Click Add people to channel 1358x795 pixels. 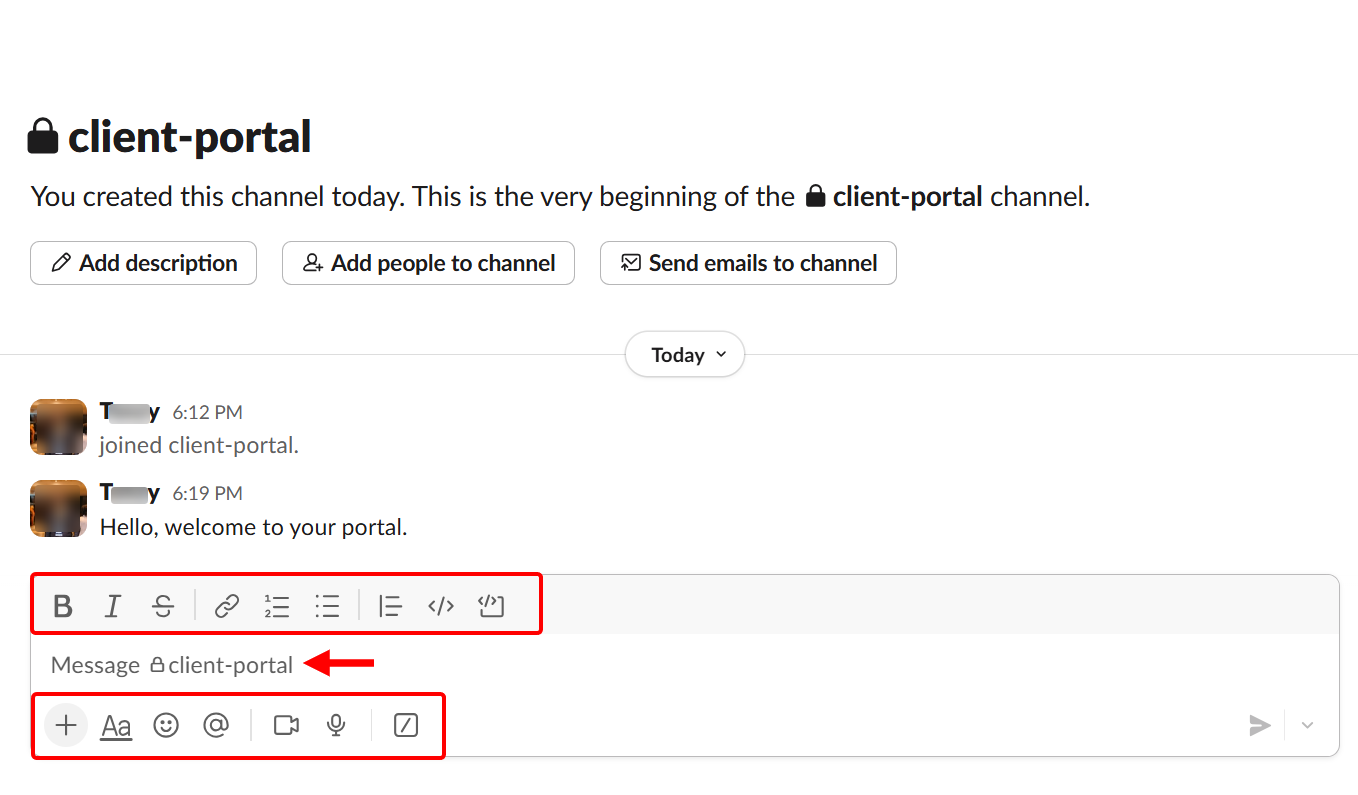pyautogui.click(x=428, y=262)
